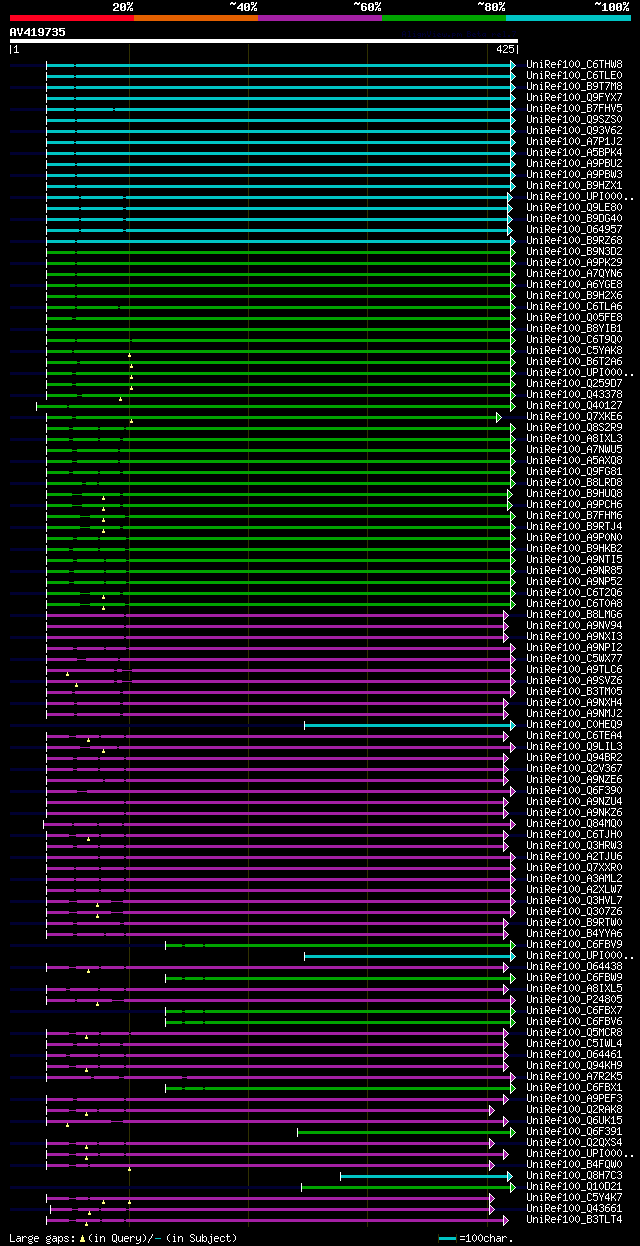The width and height of the screenshot is (640, 1246).
Task: Click label UniRef100_Q8H7C3
Action: (574, 1175)
